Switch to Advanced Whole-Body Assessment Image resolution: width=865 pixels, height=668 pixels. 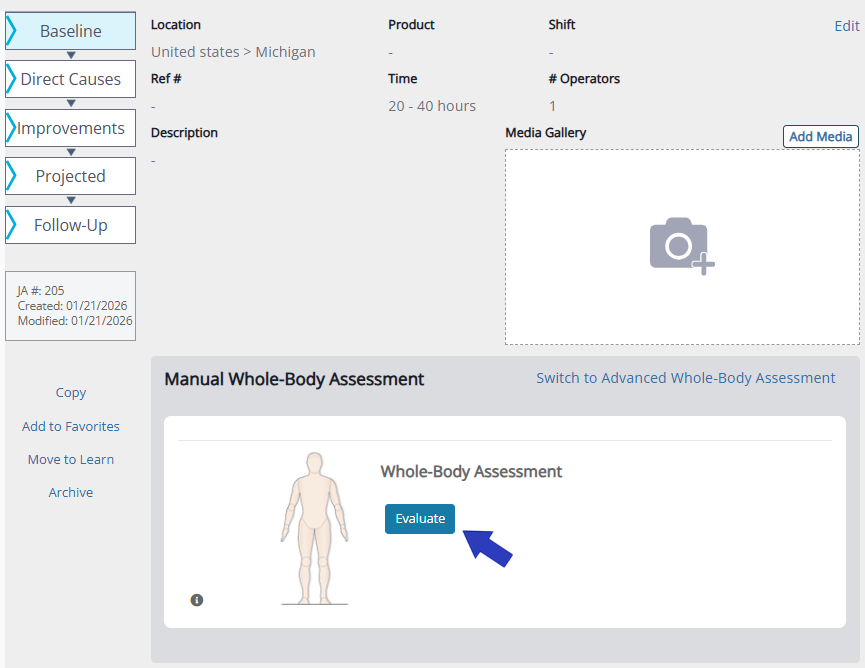pos(685,378)
